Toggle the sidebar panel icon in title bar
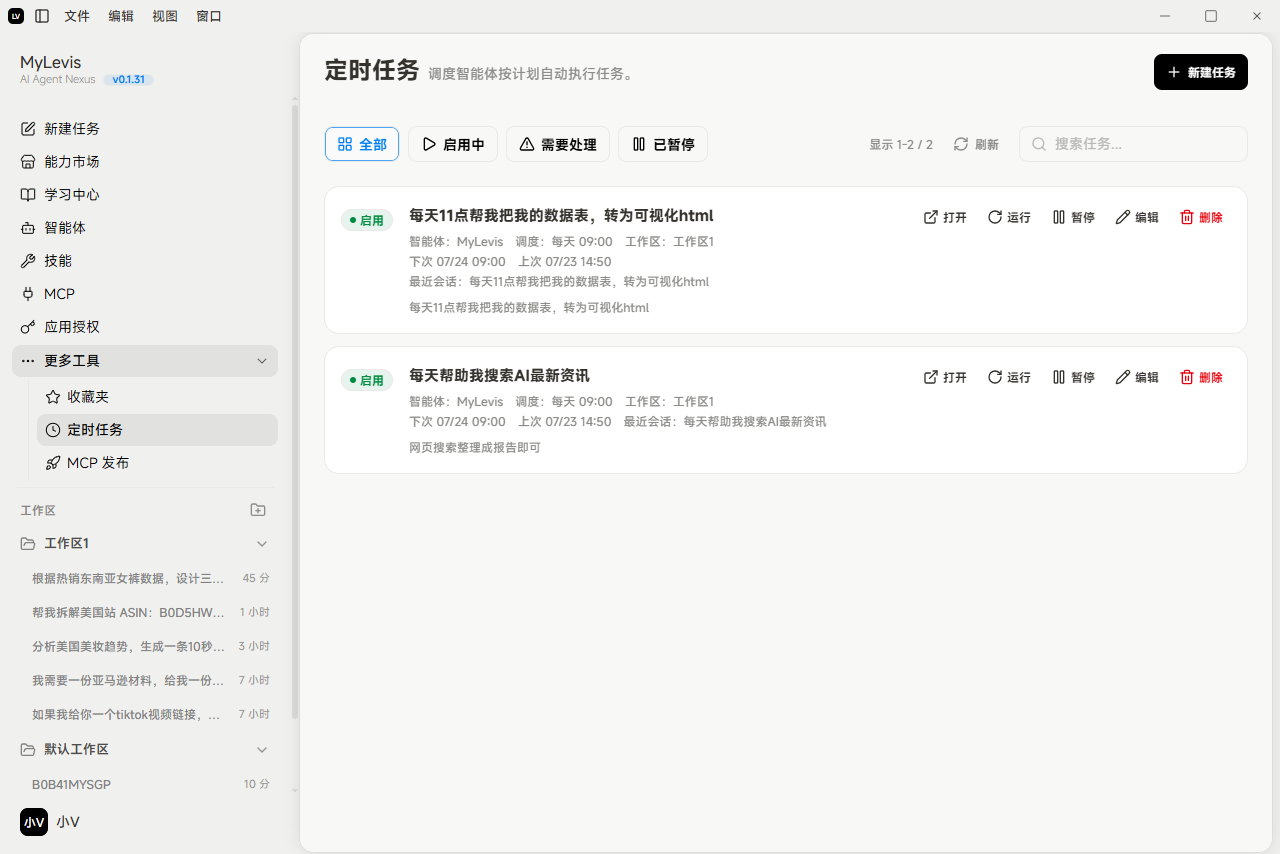This screenshot has height=854, width=1280. pyautogui.click(x=42, y=16)
